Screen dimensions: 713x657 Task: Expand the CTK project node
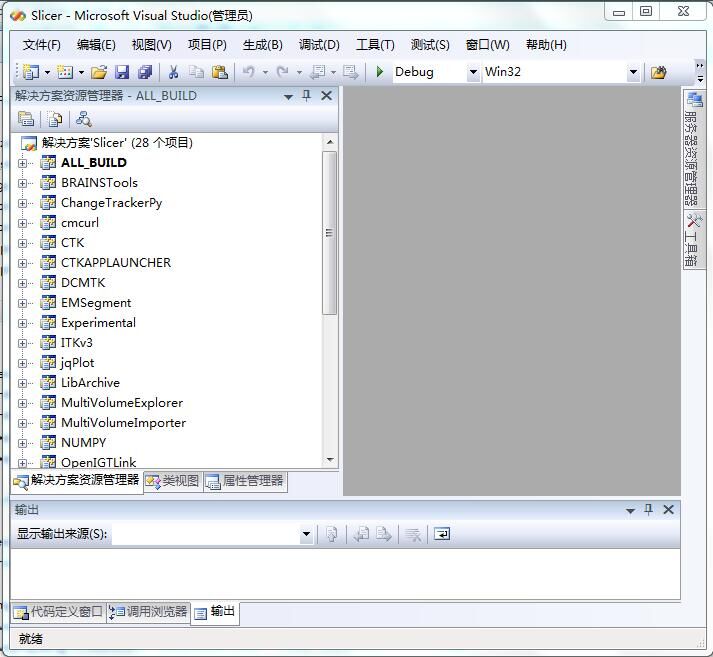coord(22,243)
